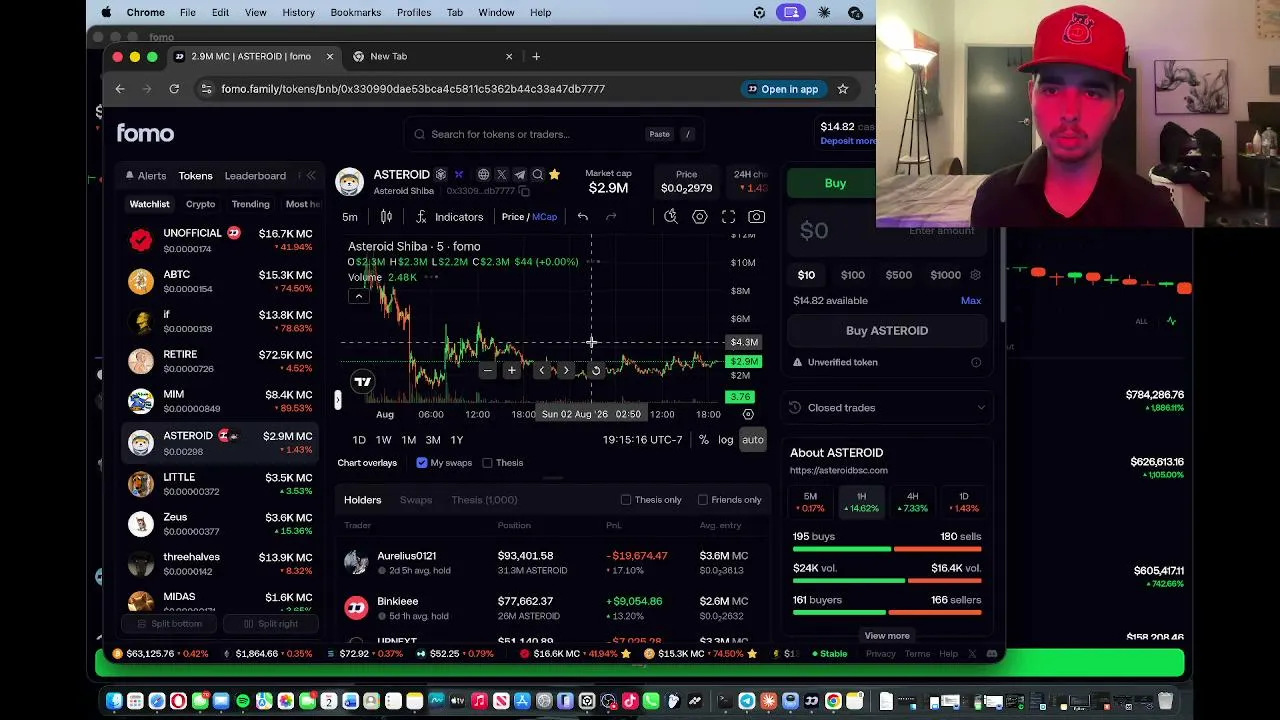1280x720 pixels.
Task: Open the 5m chart interval dropdown
Action: (x=350, y=217)
